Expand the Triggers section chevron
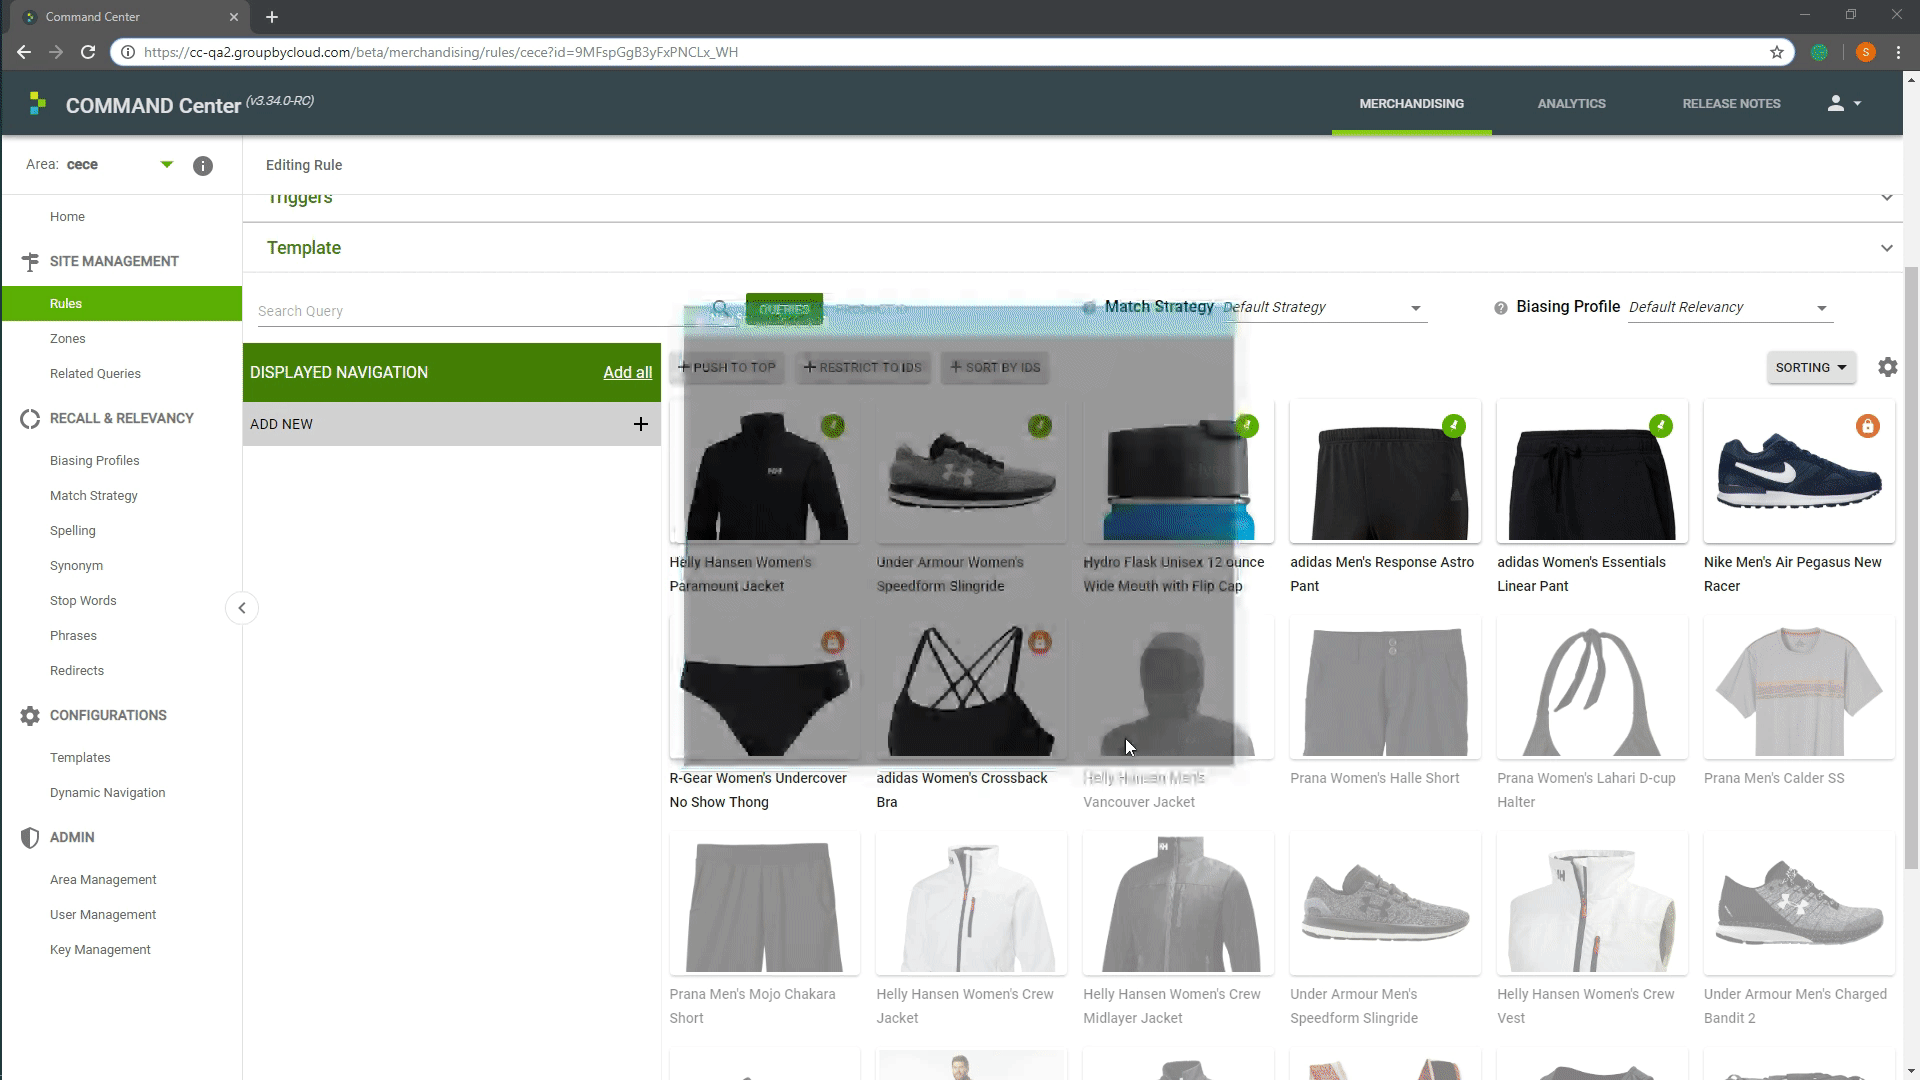This screenshot has height=1080, width=1920. [1886, 198]
